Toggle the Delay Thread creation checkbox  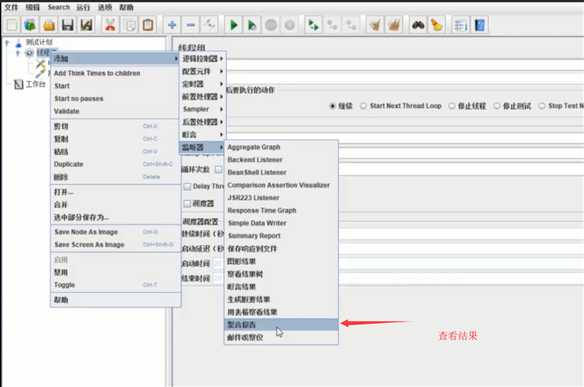(x=187, y=186)
